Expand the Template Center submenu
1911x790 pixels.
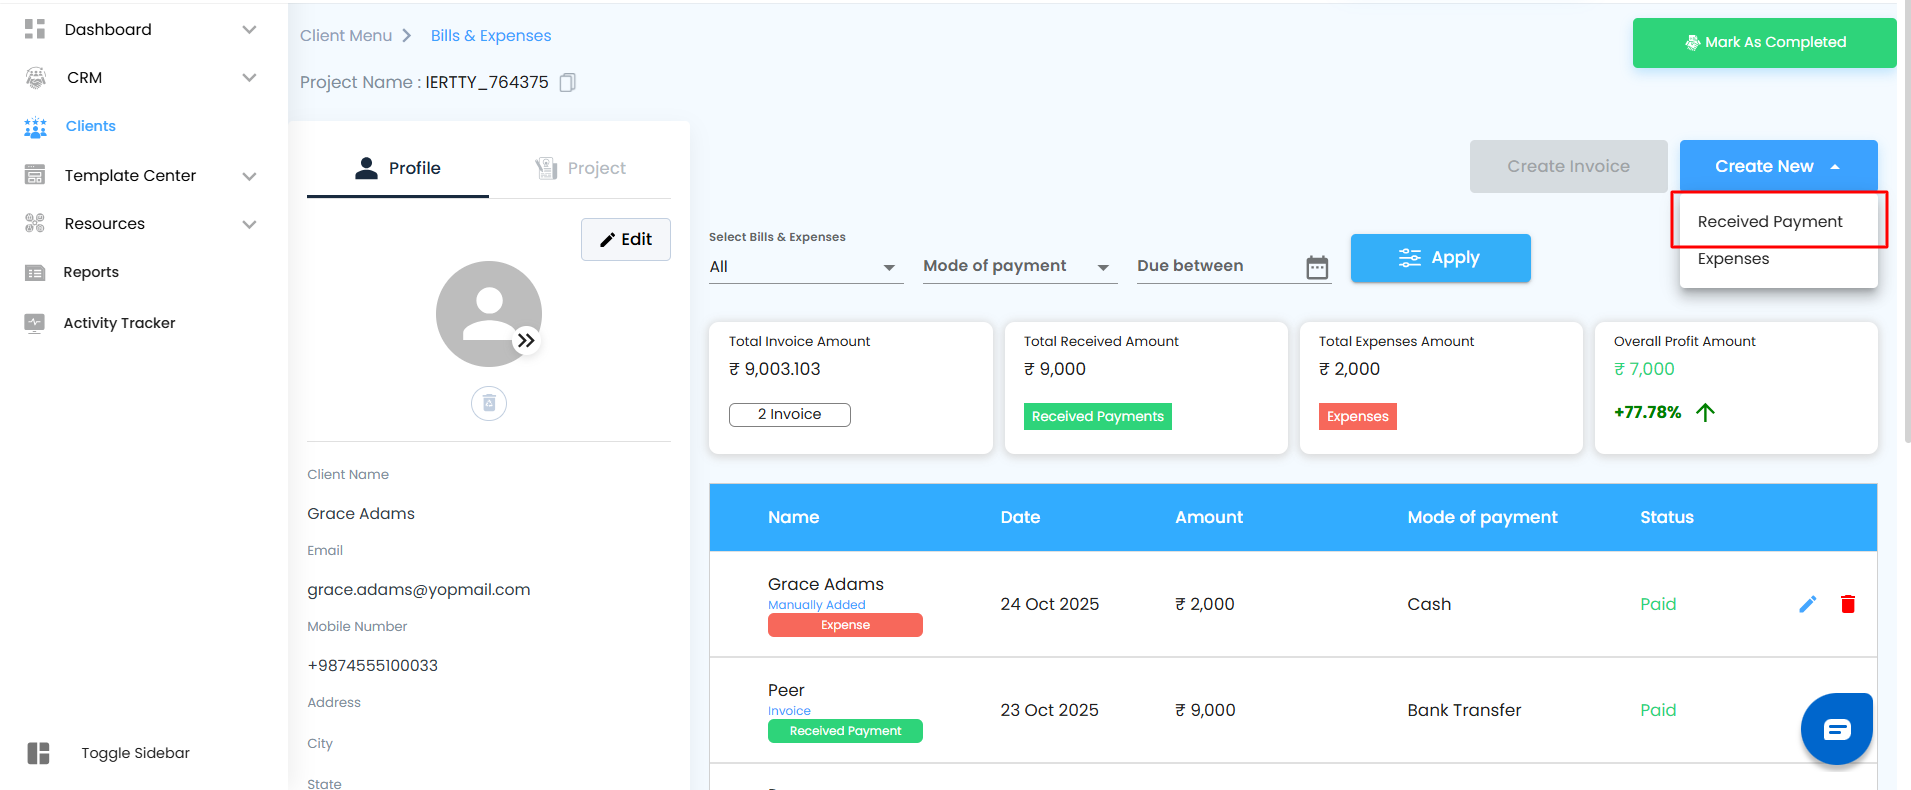point(249,176)
